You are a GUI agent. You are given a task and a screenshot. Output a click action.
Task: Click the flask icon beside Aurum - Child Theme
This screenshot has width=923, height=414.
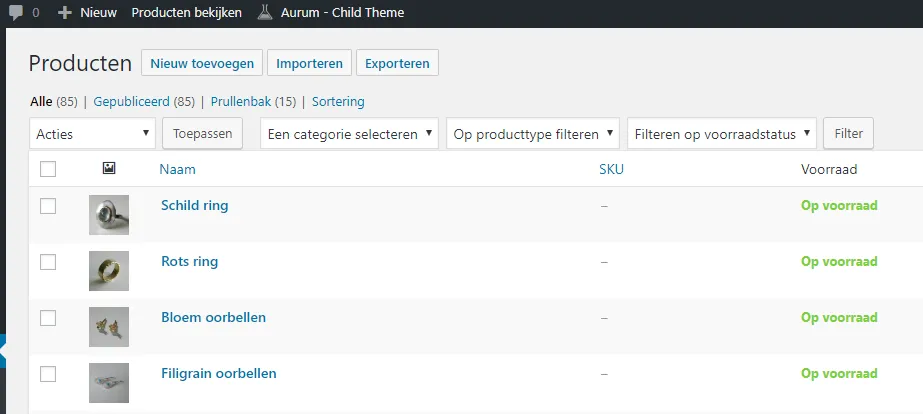pos(264,13)
